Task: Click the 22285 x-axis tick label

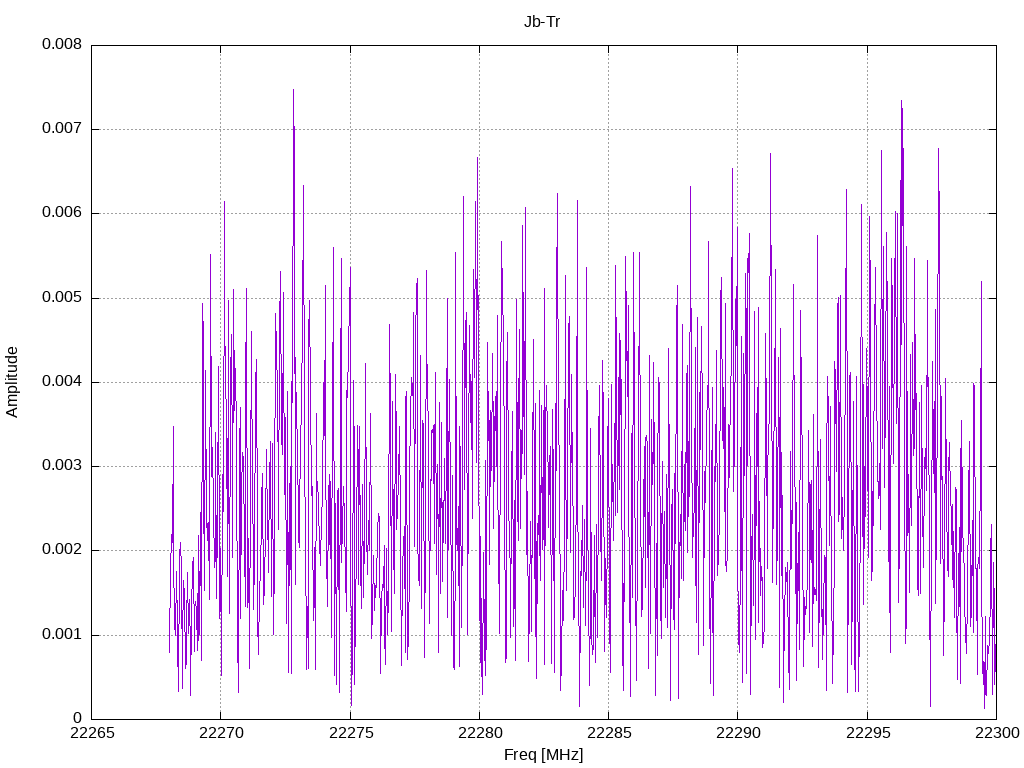Action: point(609,733)
